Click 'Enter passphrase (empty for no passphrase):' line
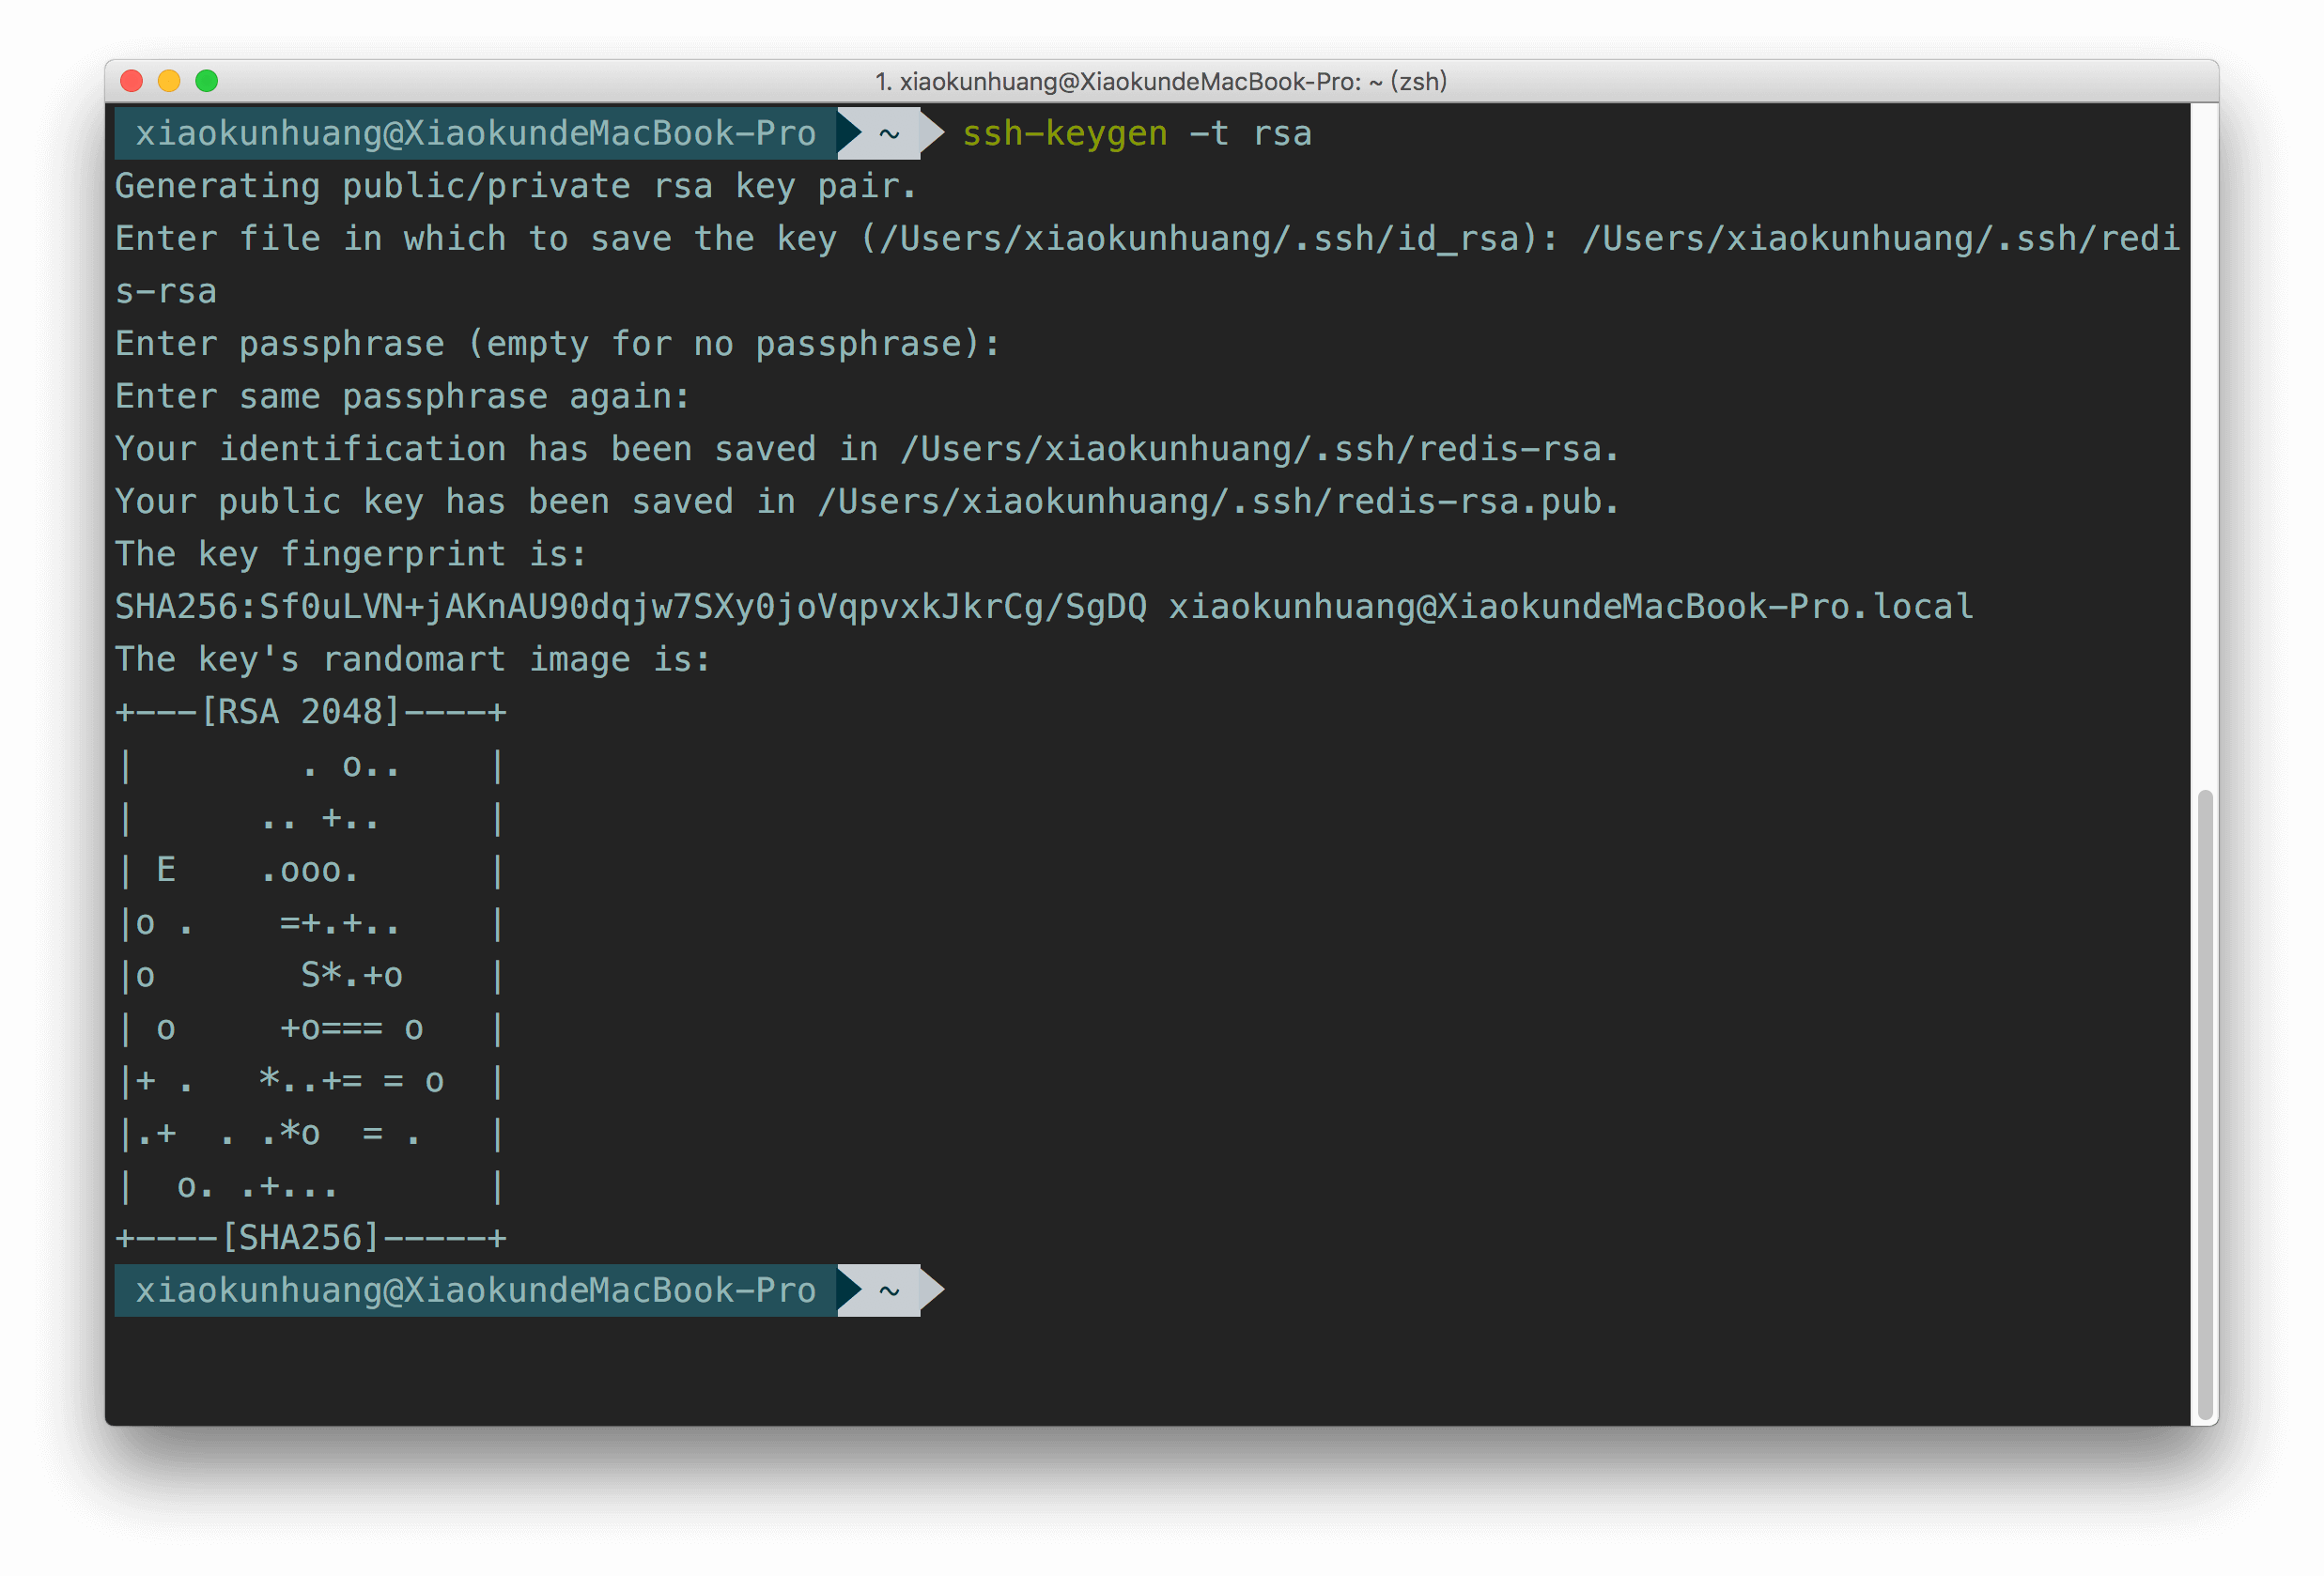This screenshot has width=2324, height=1576. (557, 344)
